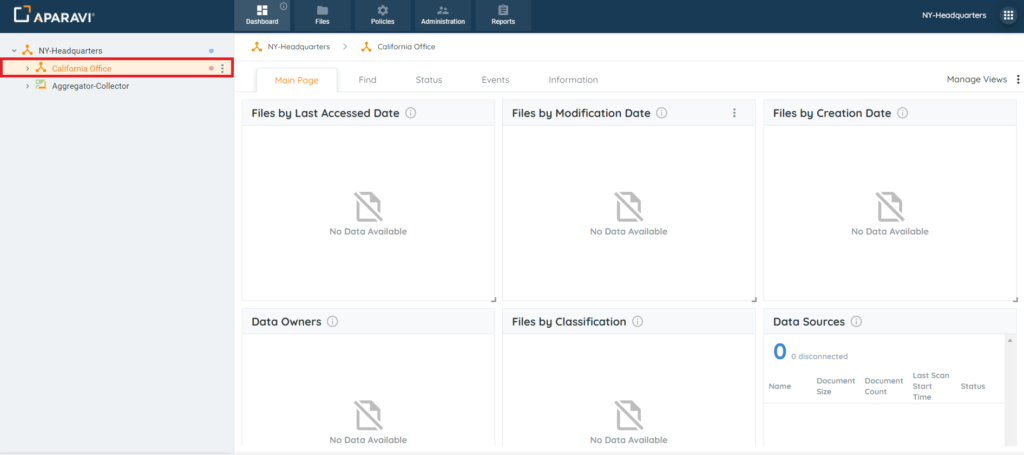Switch to the Events tab
Viewport: 1024px width, 455px height.
click(x=495, y=80)
